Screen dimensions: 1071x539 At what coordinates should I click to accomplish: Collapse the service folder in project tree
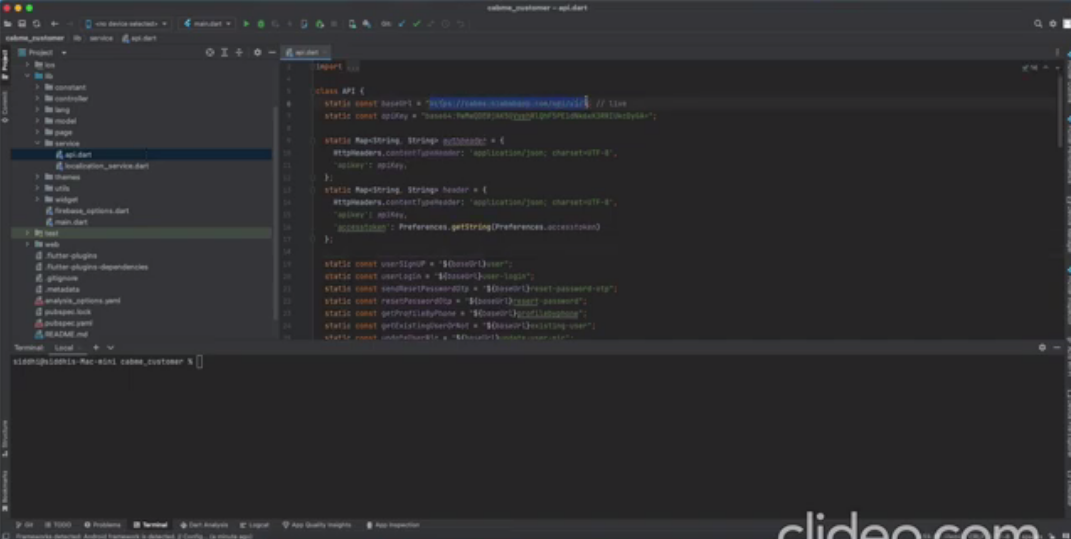38,143
